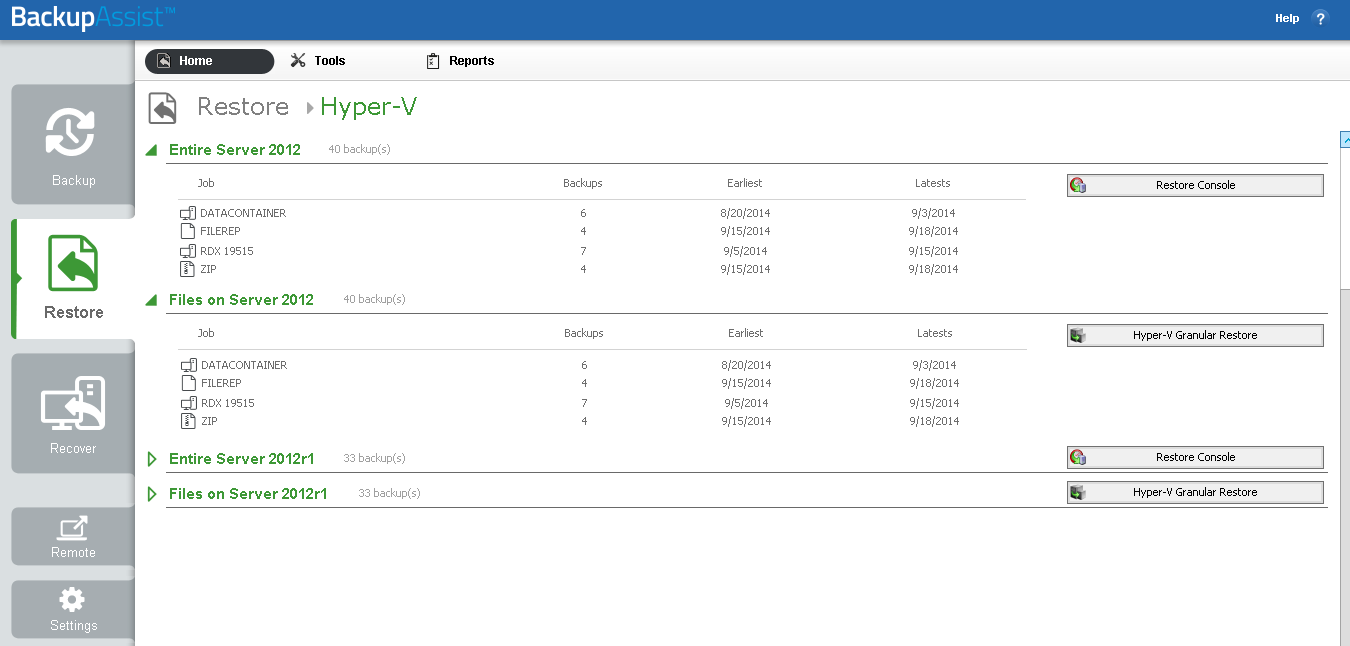1350x646 pixels.
Task: Collapse the Files on Server 2012 section
Action: tap(152, 300)
